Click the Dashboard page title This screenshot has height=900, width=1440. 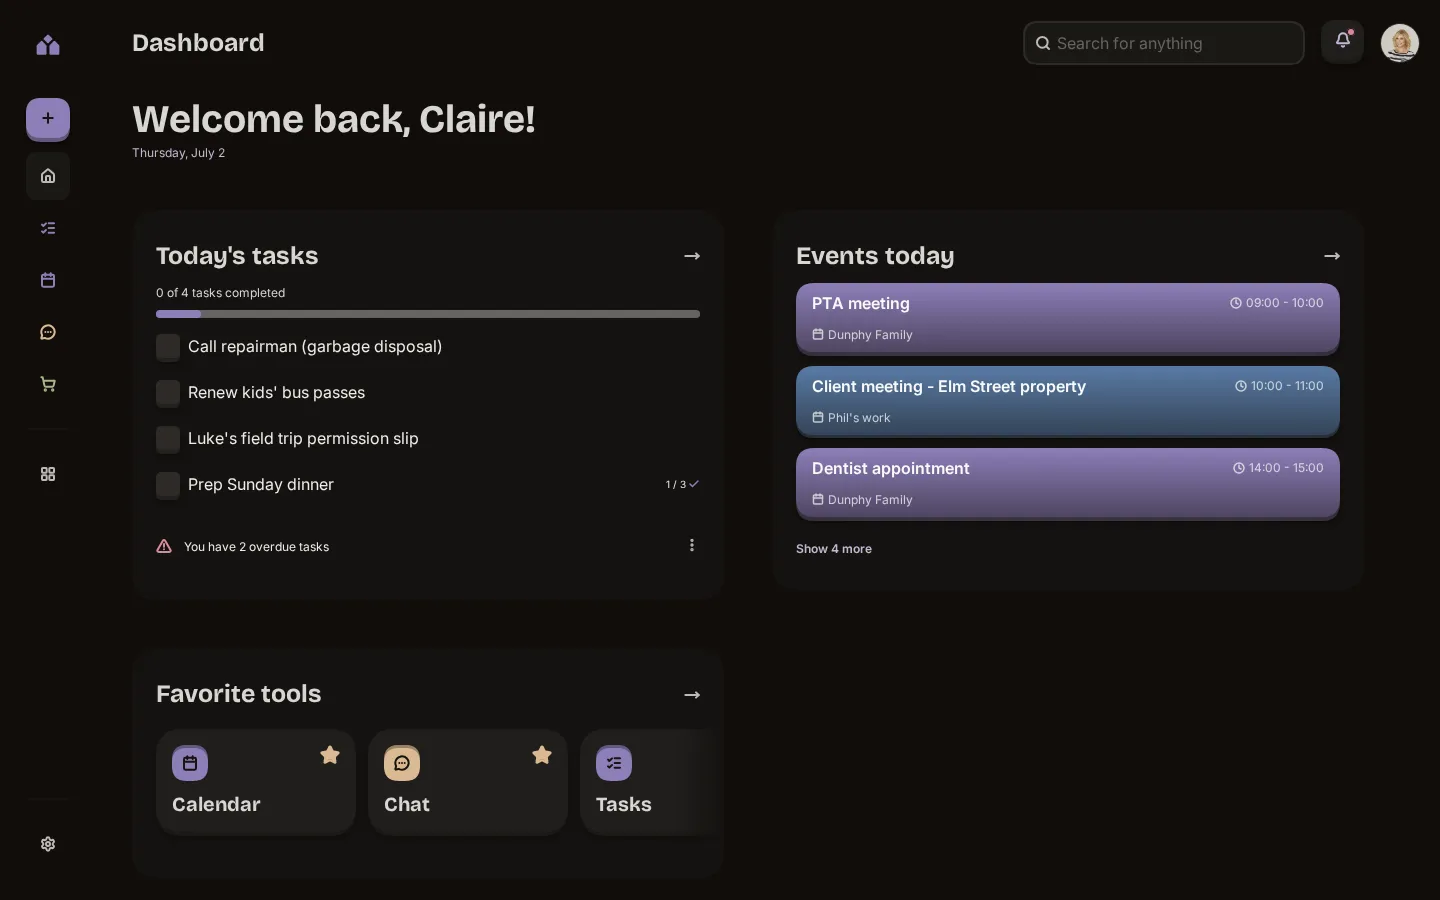(x=198, y=43)
